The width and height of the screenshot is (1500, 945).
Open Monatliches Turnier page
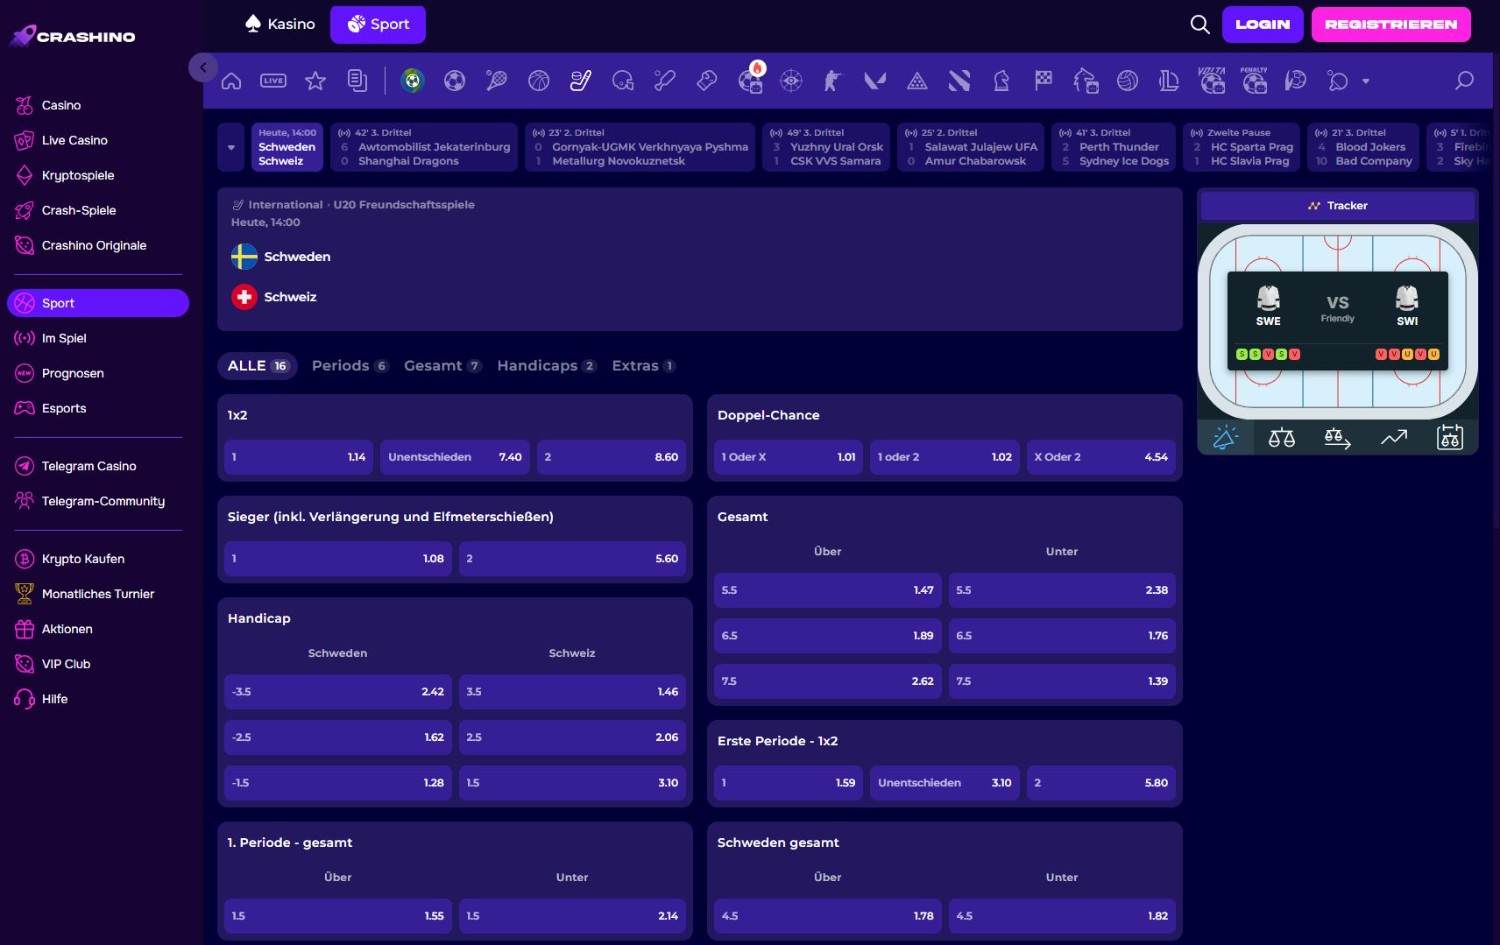[x=98, y=594]
